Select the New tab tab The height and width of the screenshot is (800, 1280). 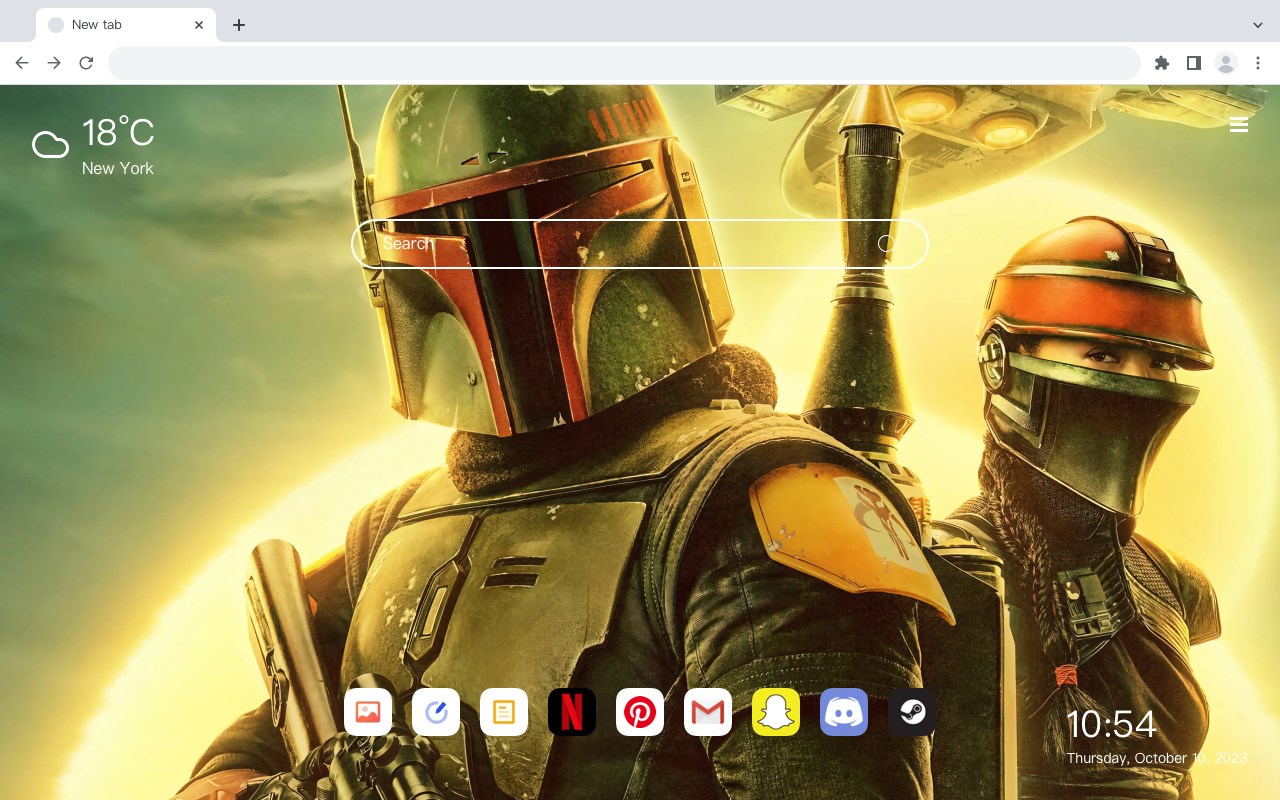[x=127, y=25]
